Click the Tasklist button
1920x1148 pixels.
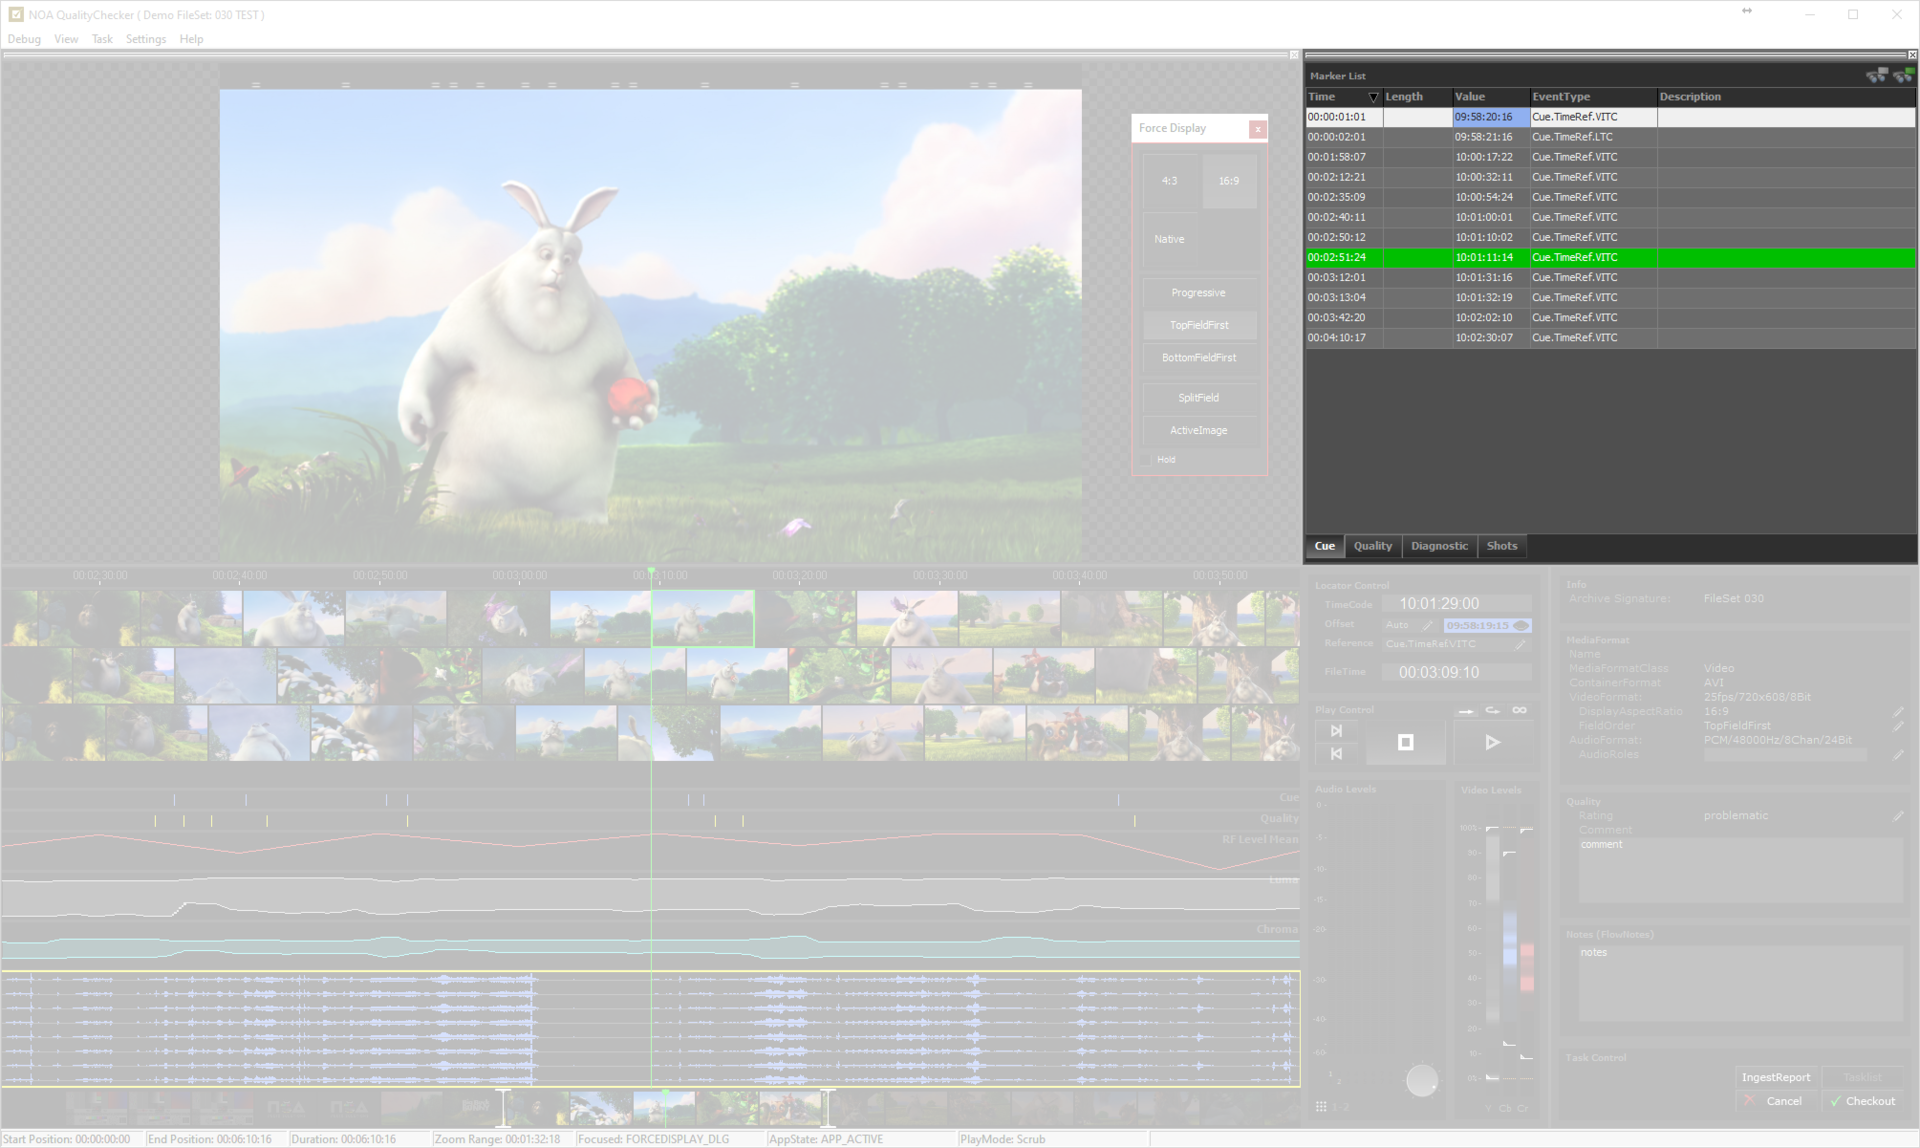tap(1862, 1077)
